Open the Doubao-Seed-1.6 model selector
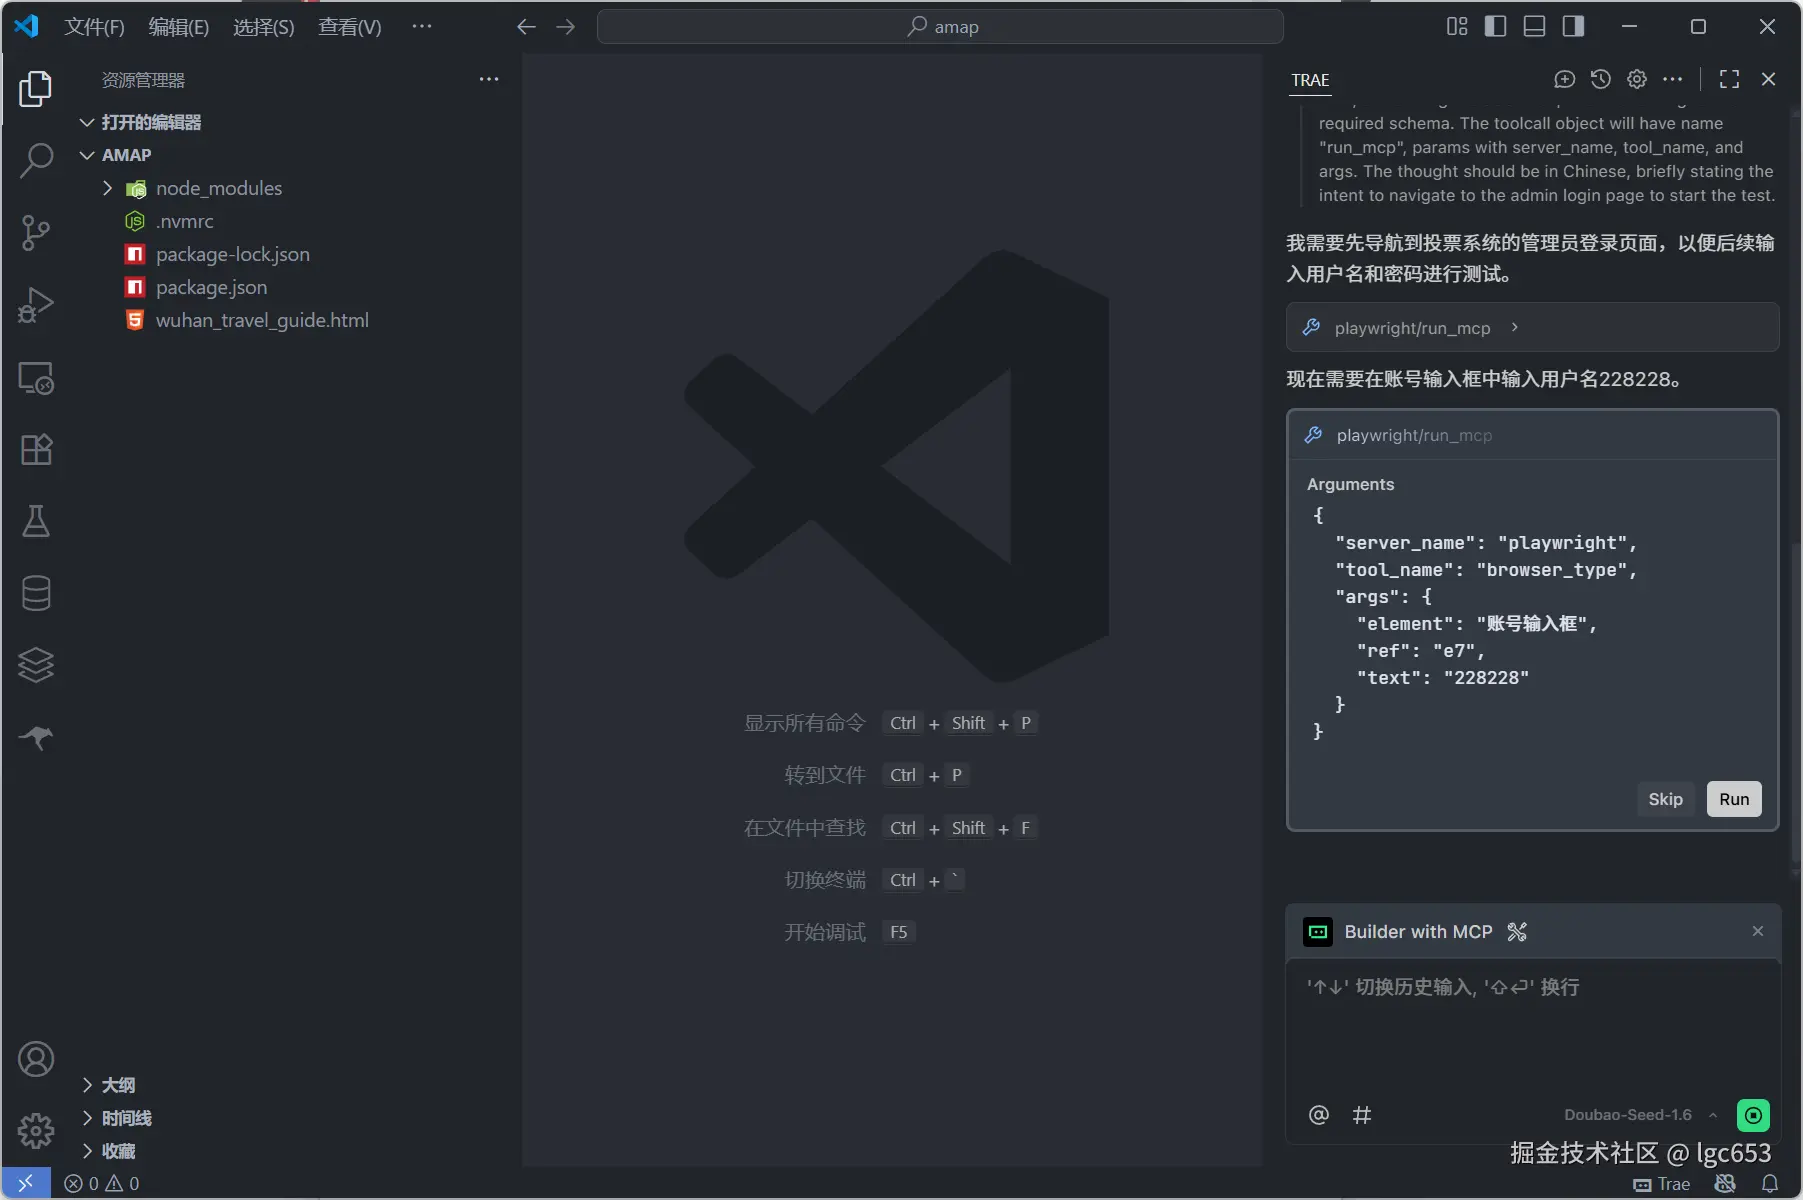Viewport: 1803px width, 1200px height. coord(1640,1115)
